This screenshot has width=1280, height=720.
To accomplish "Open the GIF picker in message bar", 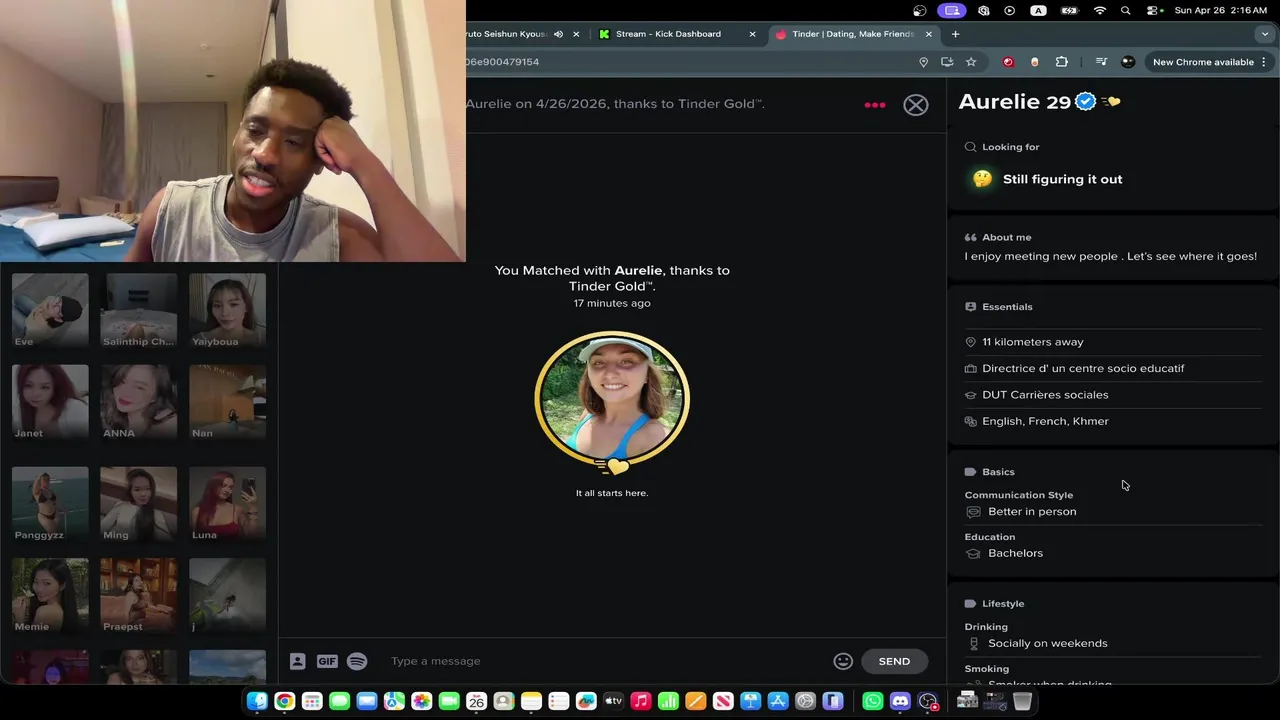I will click(x=327, y=661).
